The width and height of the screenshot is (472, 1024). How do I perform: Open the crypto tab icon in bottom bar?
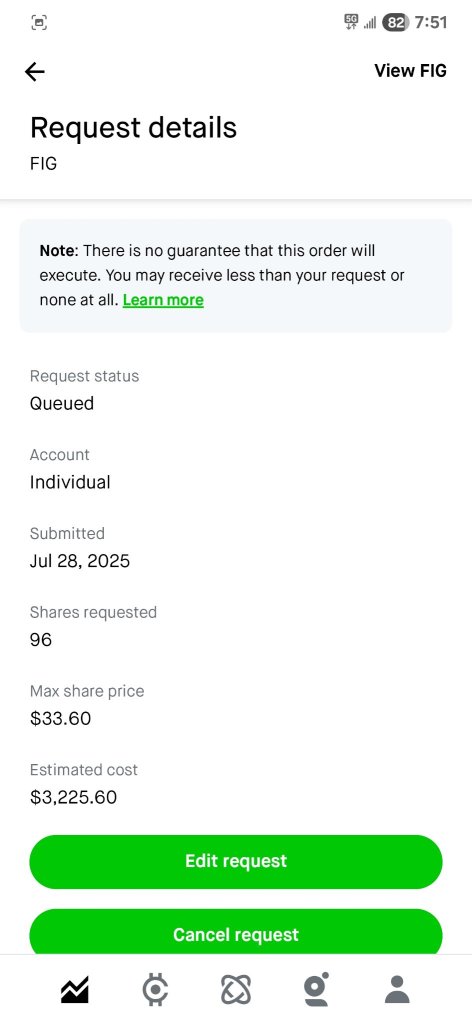coord(155,990)
